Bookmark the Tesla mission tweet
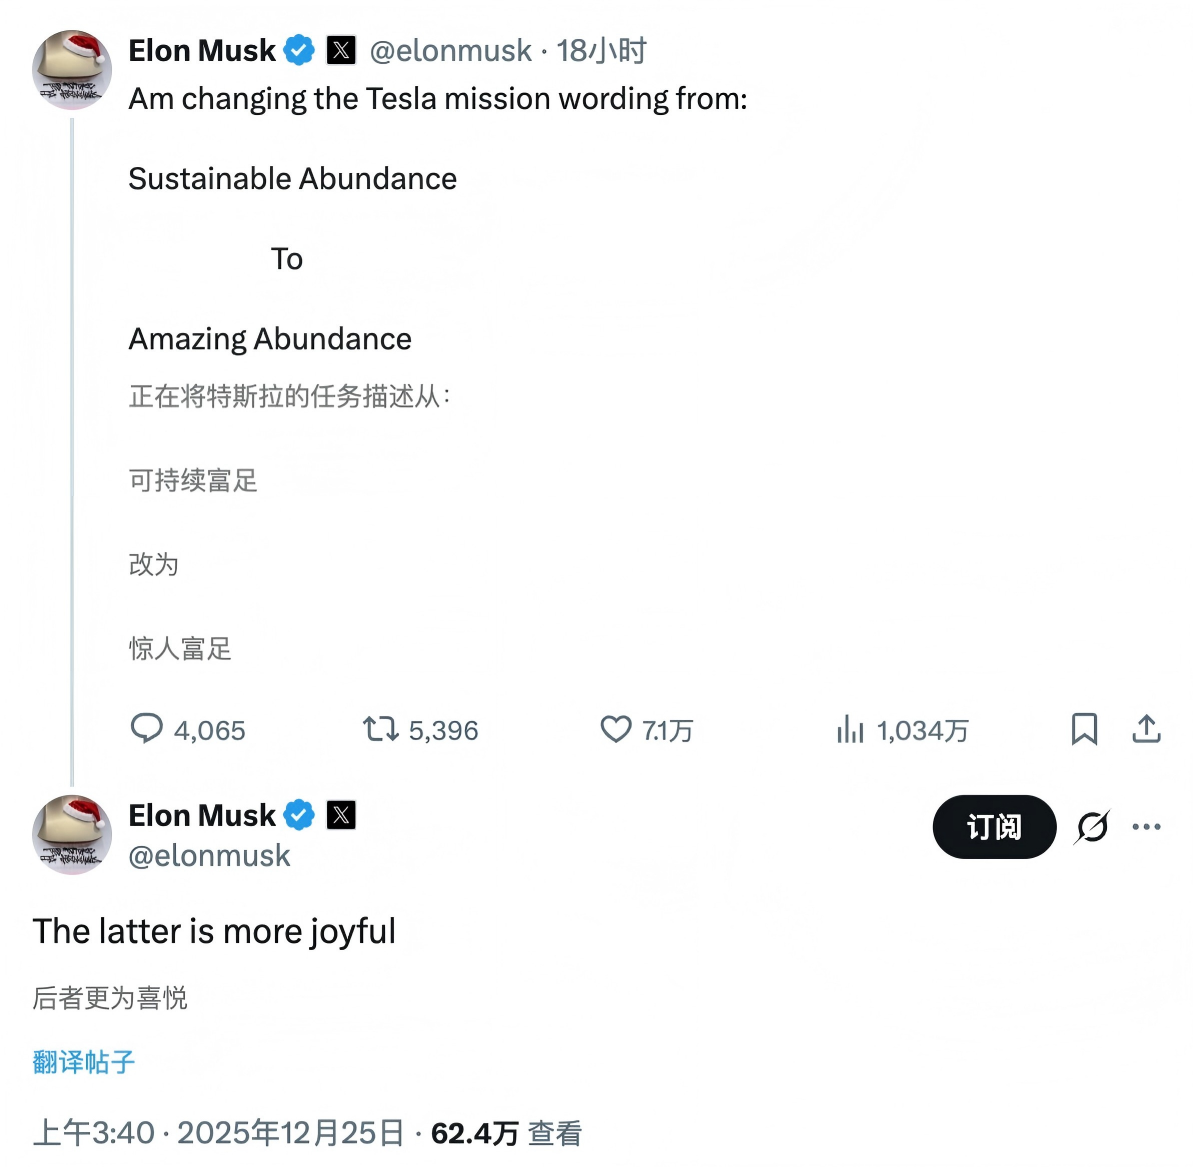The height and width of the screenshot is (1167, 1193). [1084, 729]
